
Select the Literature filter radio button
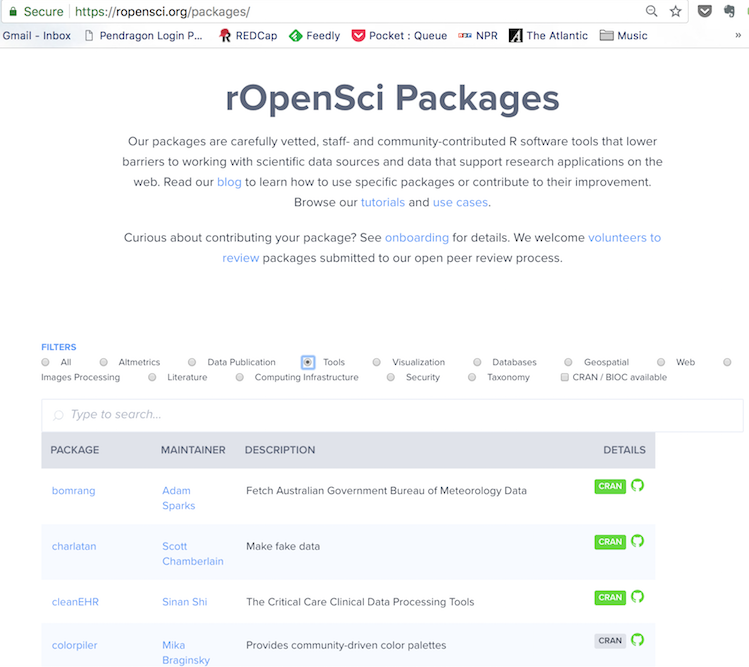[x=152, y=377]
